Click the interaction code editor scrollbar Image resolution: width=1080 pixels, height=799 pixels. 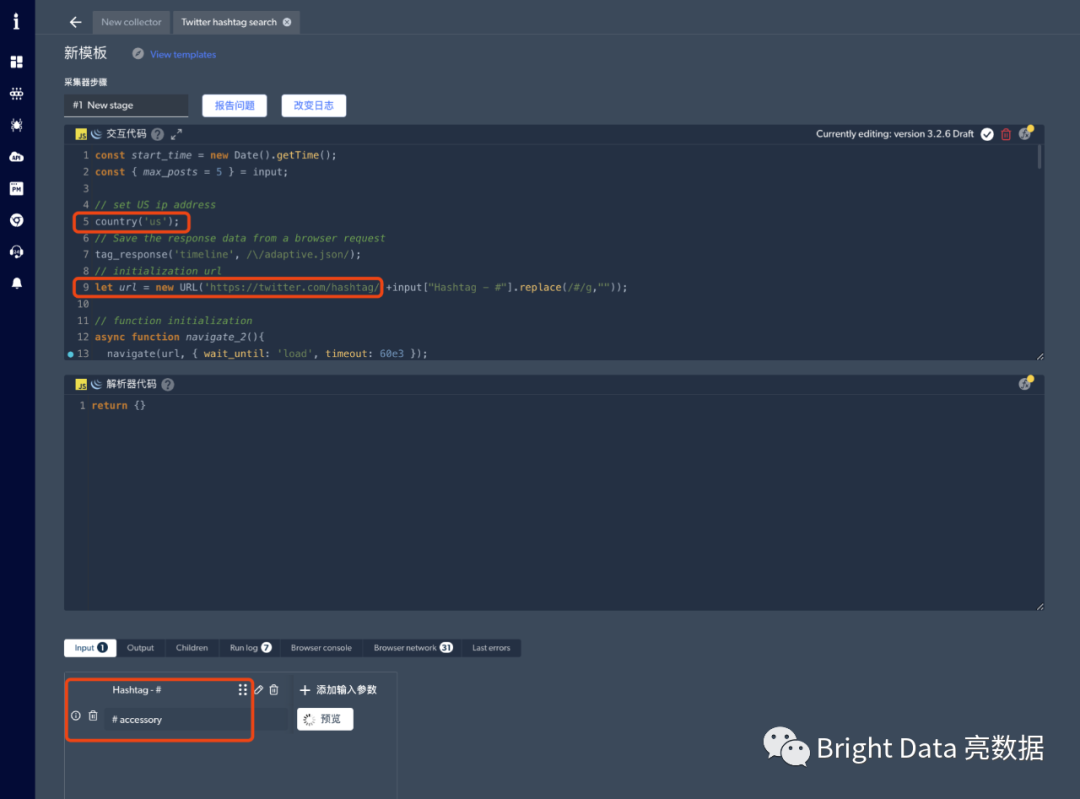[1039, 156]
